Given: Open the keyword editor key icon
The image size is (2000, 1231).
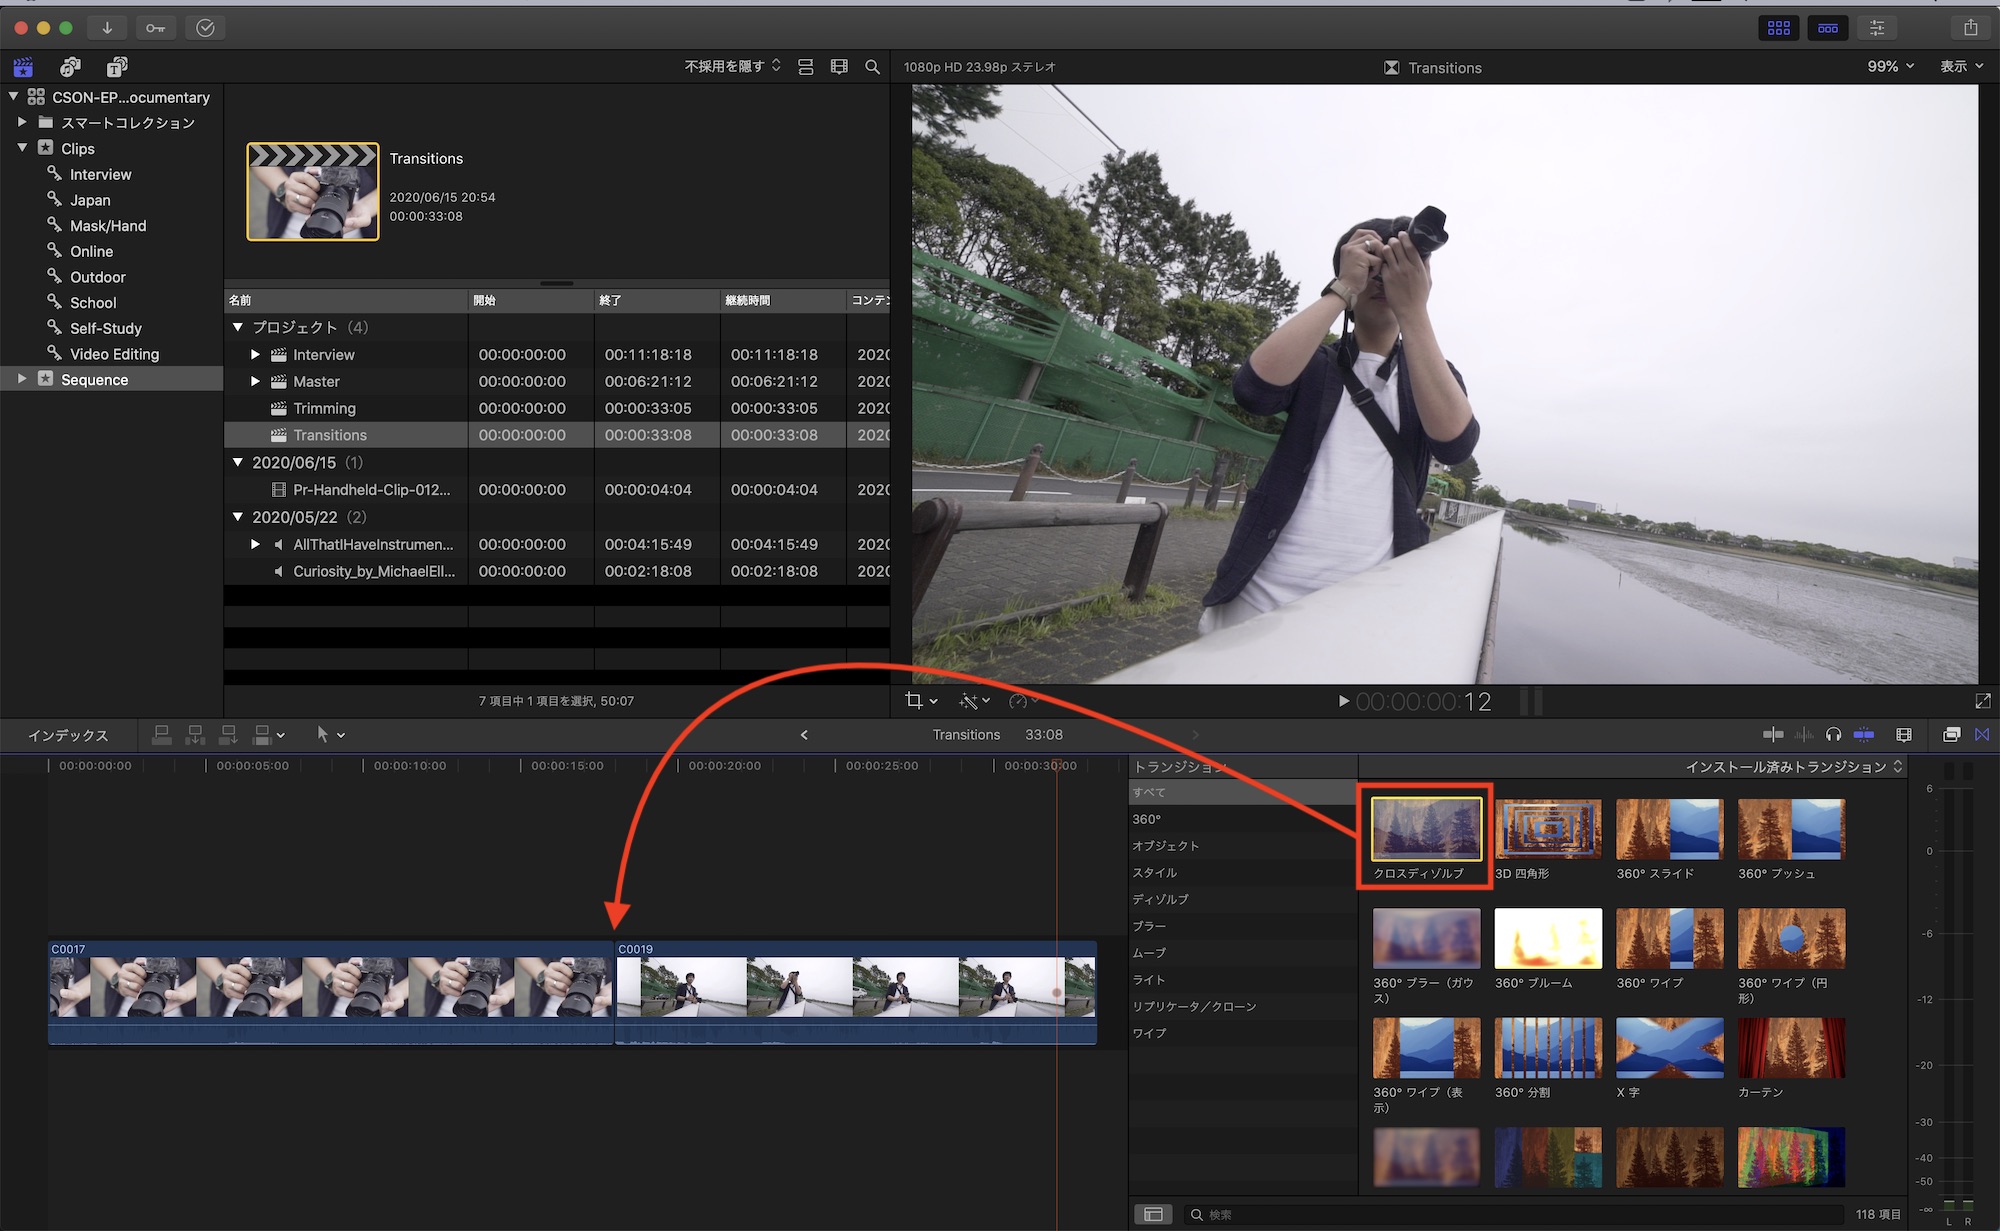Looking at the screenshot, I should (x=156, y=28).
